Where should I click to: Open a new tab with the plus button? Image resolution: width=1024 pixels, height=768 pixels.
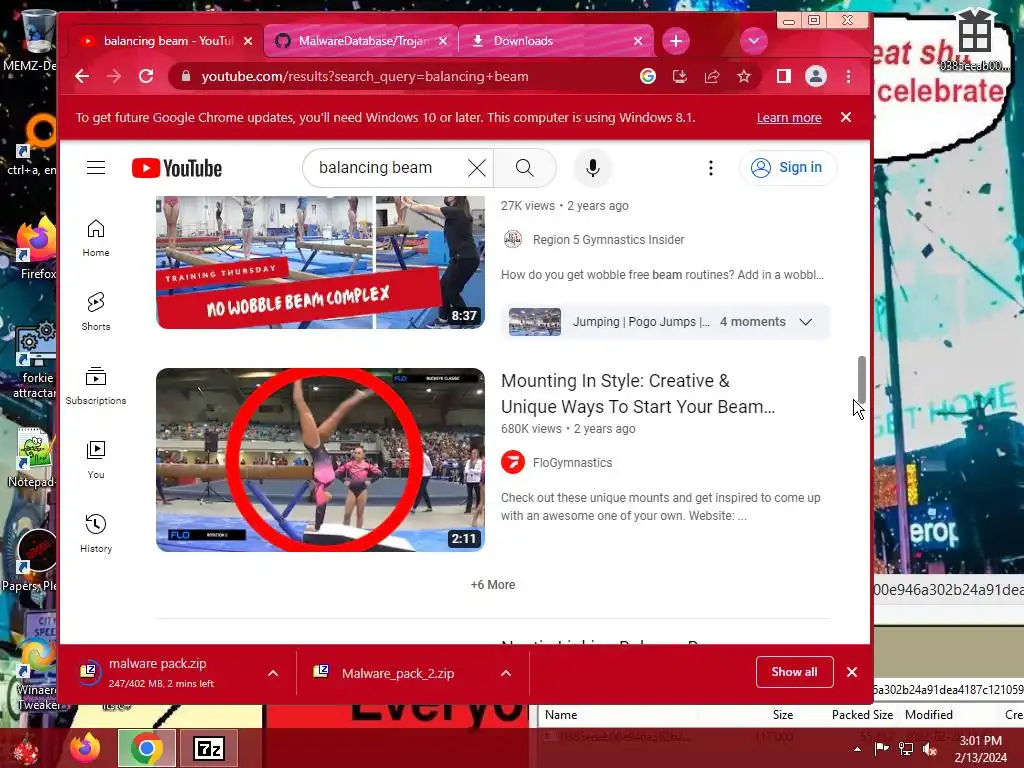point(676,41)
